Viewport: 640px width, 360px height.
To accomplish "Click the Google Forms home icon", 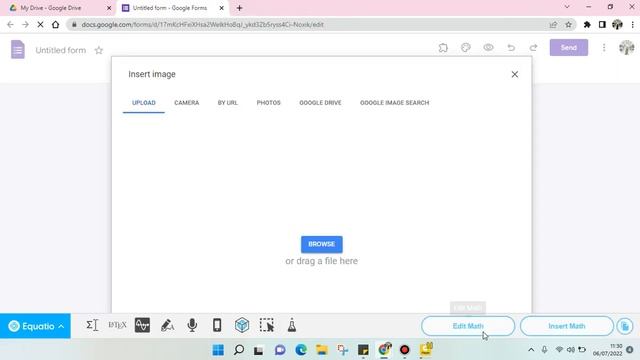I will click(x=18, y=50).
